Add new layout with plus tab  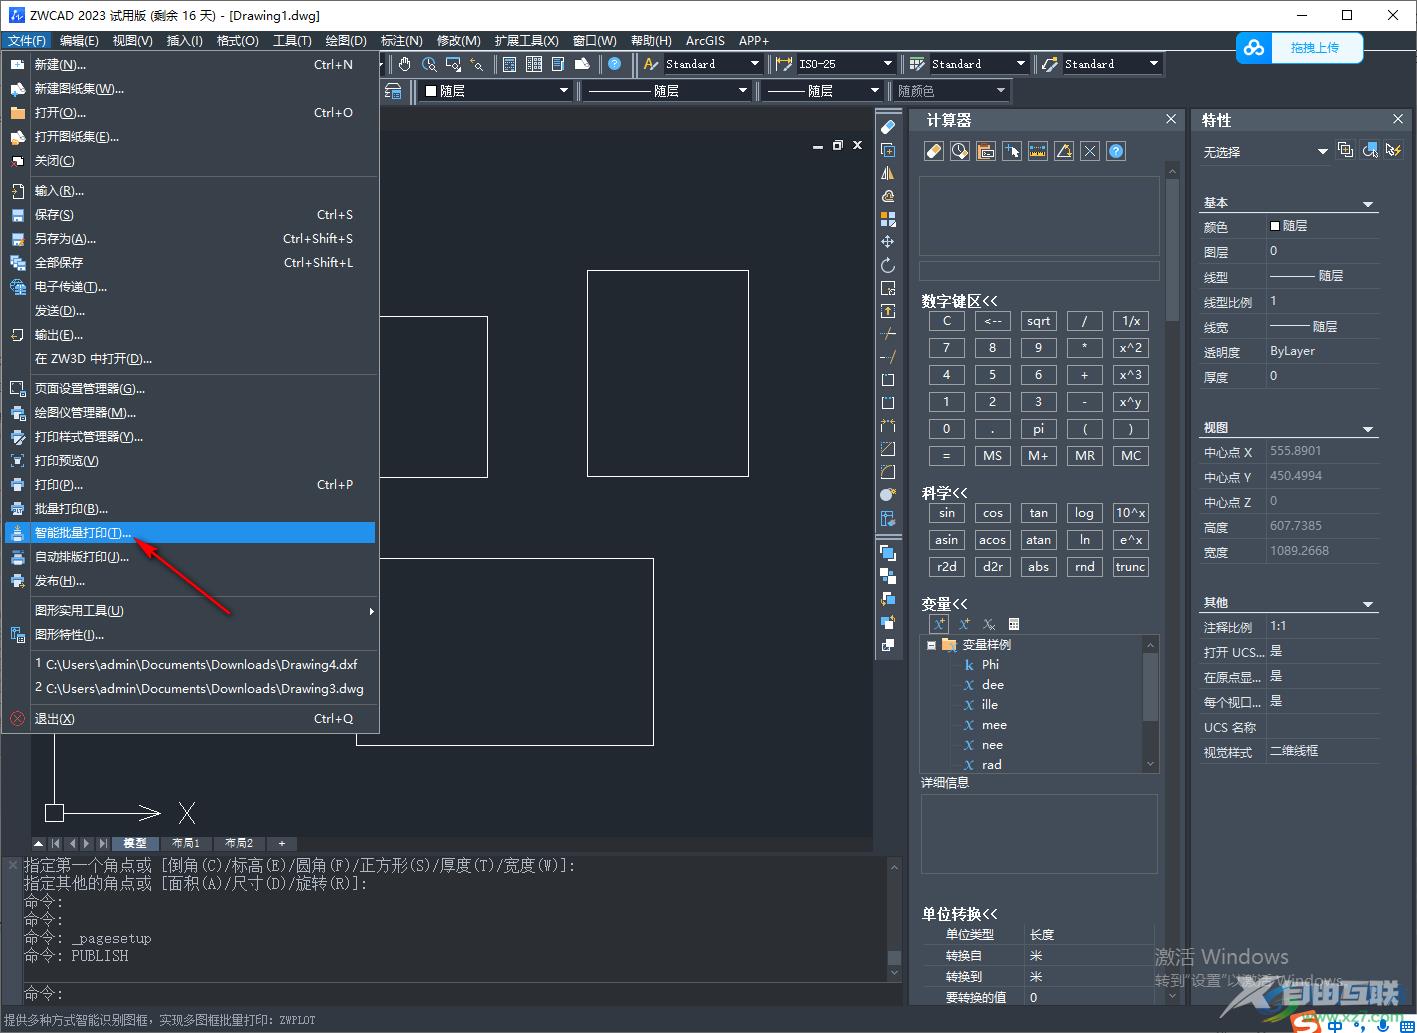282,843
